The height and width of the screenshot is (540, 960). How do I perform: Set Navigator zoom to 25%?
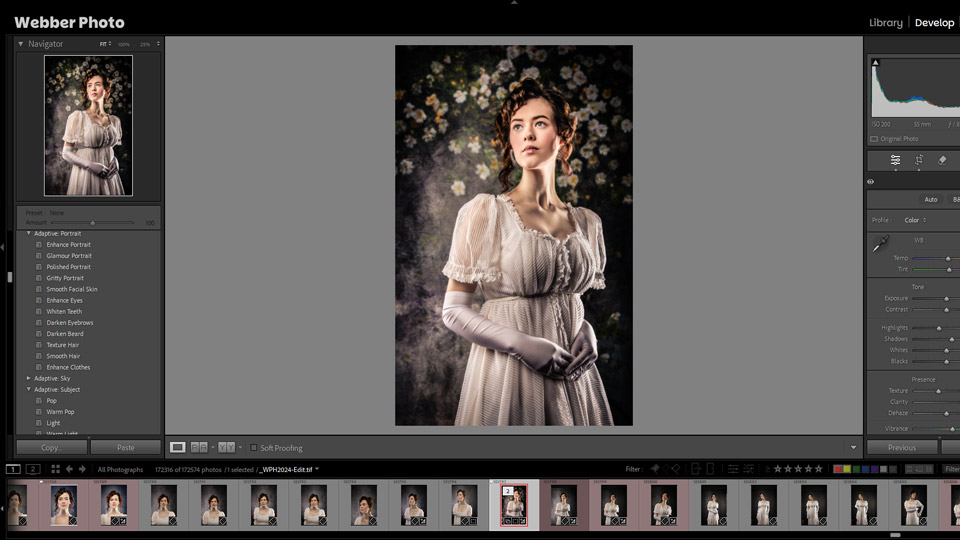click(145, 44)
